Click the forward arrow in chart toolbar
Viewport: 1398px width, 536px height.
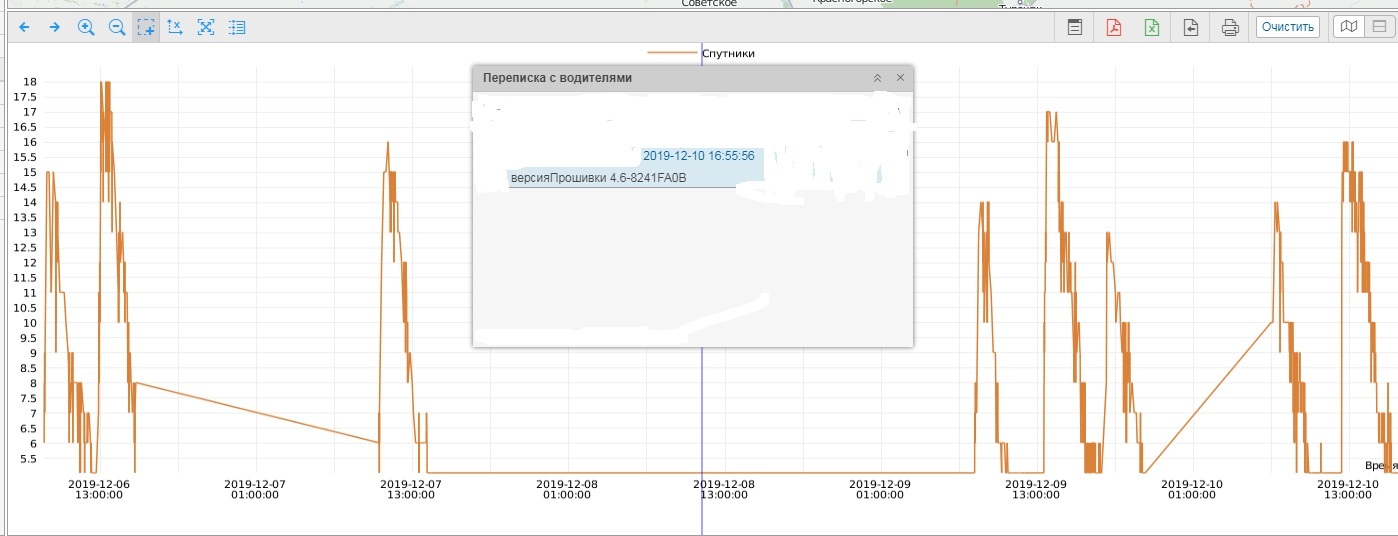(x=55, y=27)
